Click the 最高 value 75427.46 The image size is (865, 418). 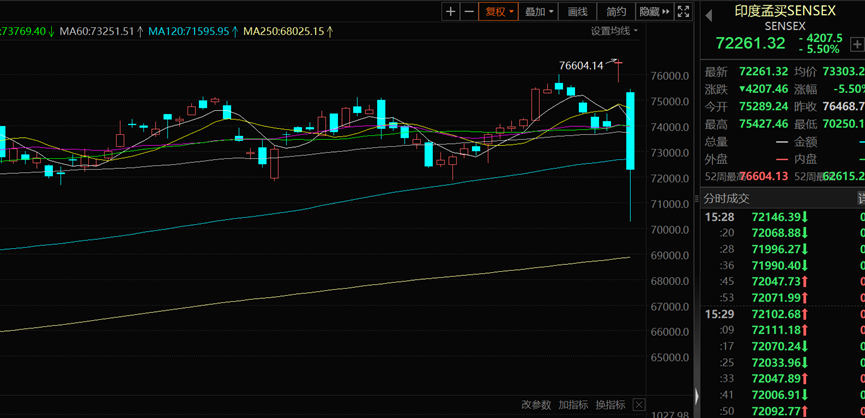763,124
